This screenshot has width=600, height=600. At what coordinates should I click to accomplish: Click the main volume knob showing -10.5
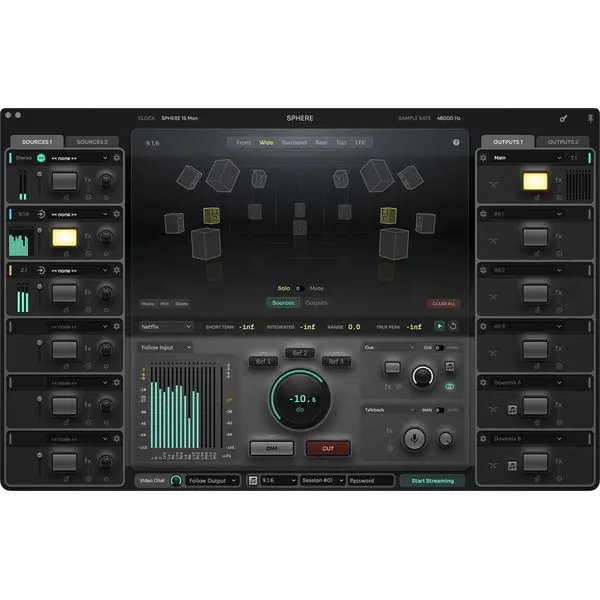coord(300,399)
